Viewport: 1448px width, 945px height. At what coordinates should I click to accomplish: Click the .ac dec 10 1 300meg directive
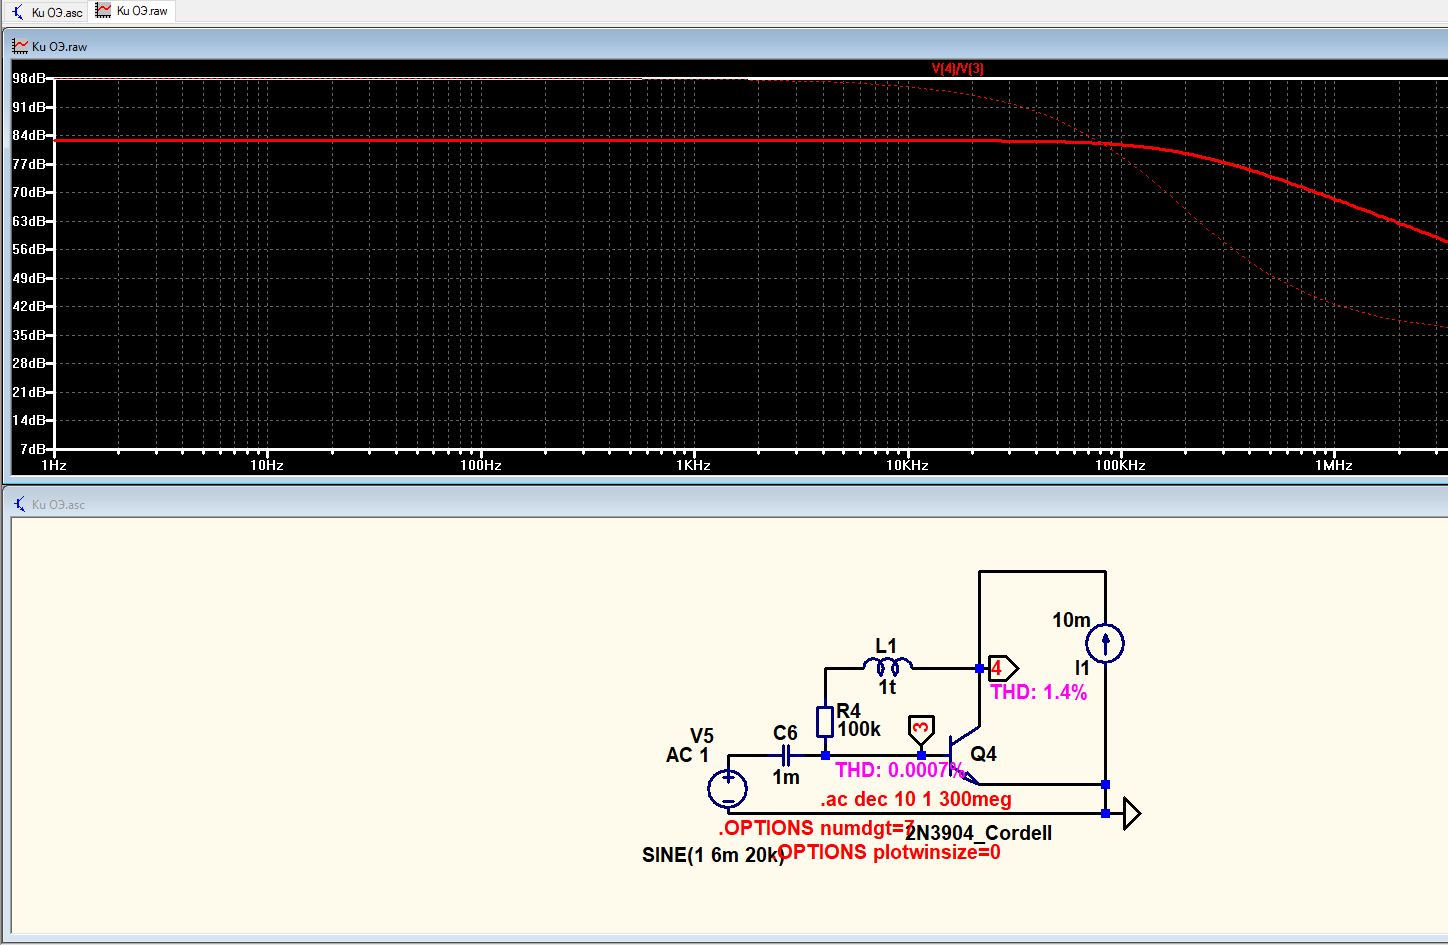(x=916, y=799)
